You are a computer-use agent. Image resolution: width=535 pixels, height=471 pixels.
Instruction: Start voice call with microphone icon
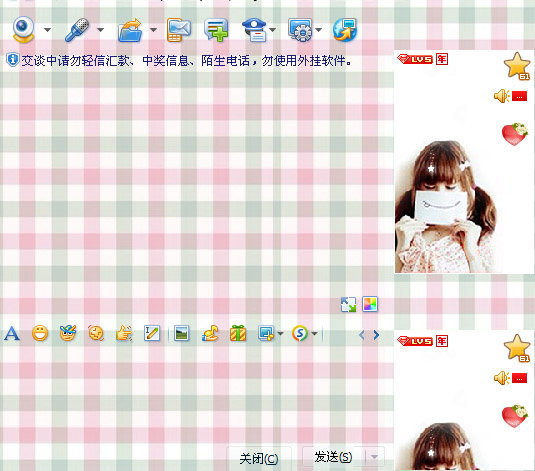pyautogui.click(x=77, y=30)
